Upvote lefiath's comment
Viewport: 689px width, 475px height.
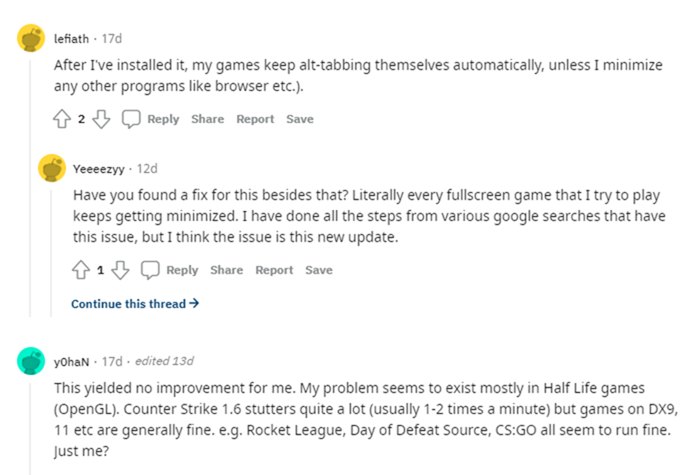62,119
